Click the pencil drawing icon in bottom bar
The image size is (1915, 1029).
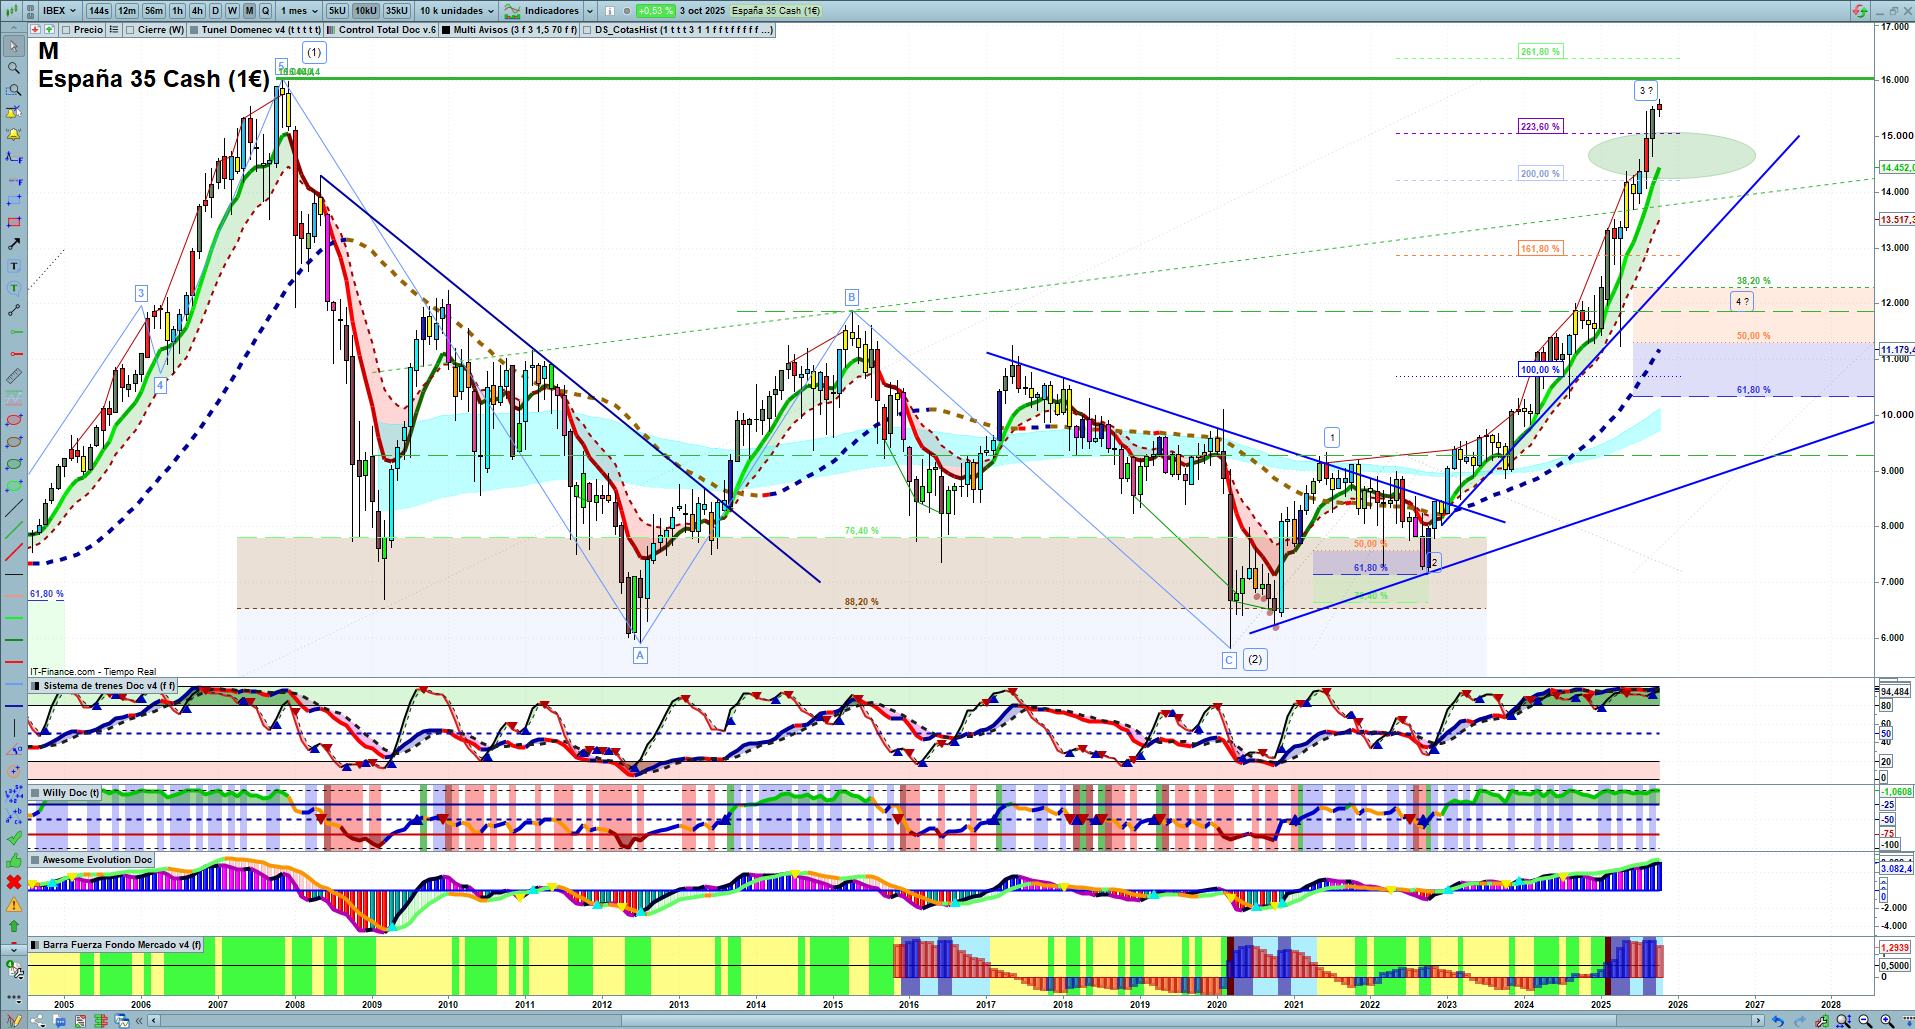14,1021
